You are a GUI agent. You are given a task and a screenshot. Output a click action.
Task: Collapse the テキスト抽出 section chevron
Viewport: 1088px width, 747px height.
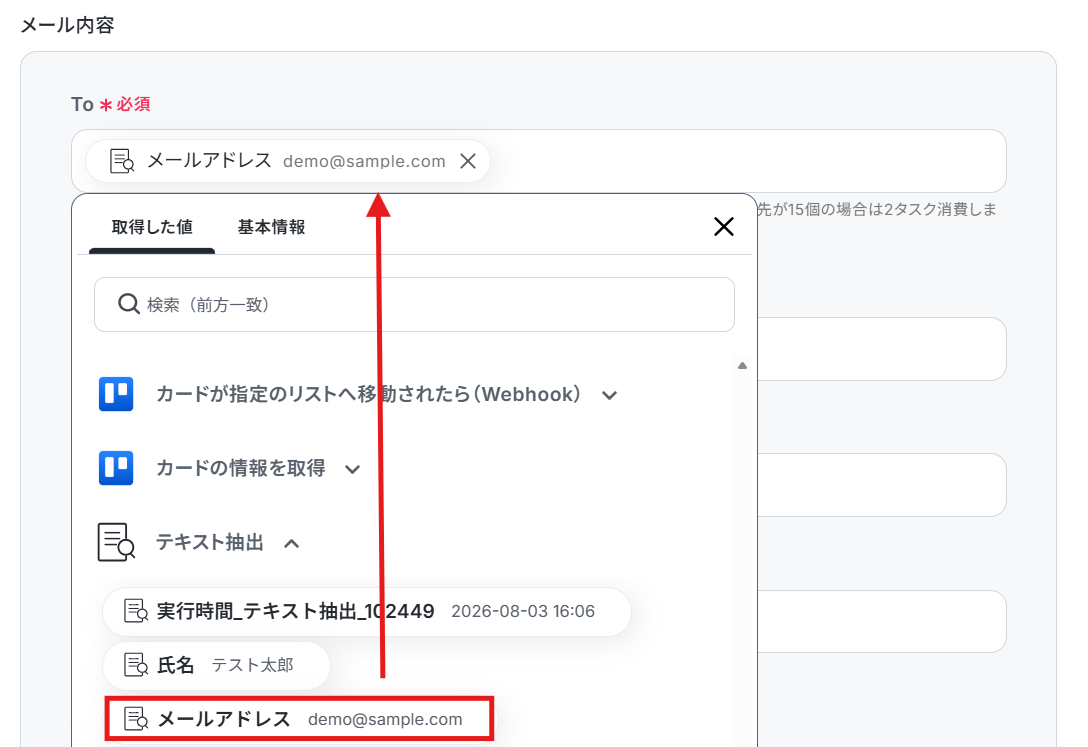click(291, 543)
